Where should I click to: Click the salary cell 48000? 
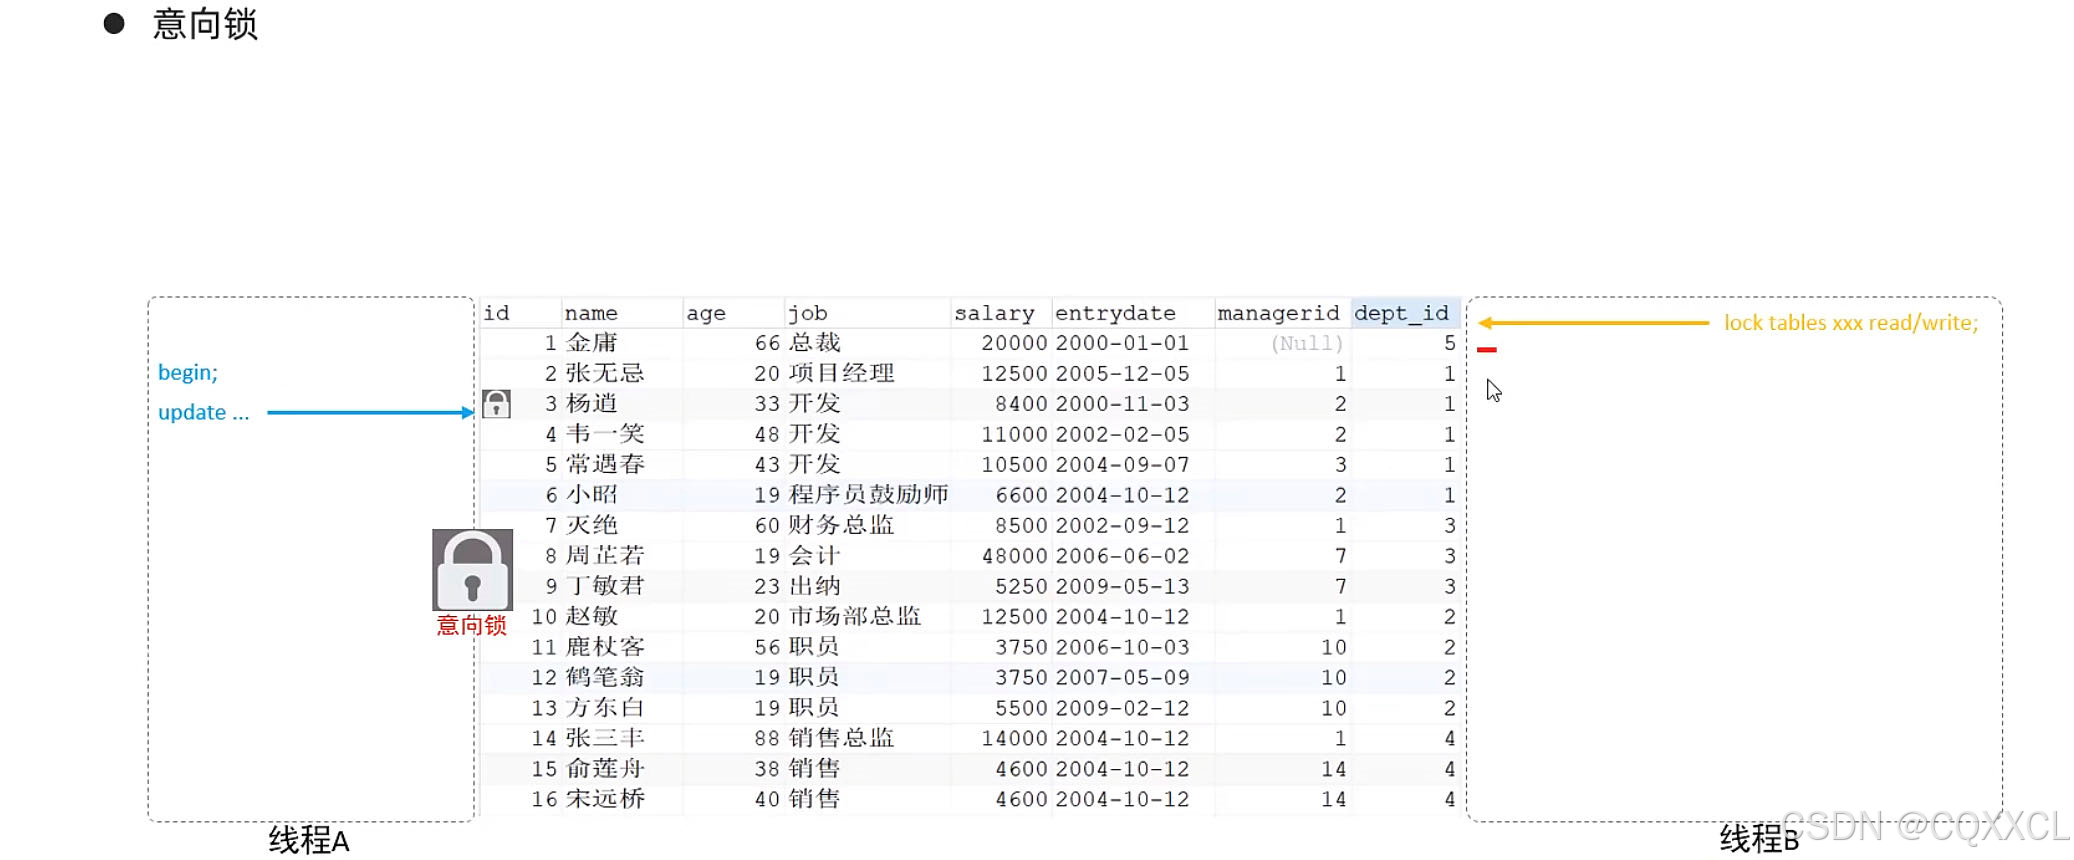coord(1014,555)
